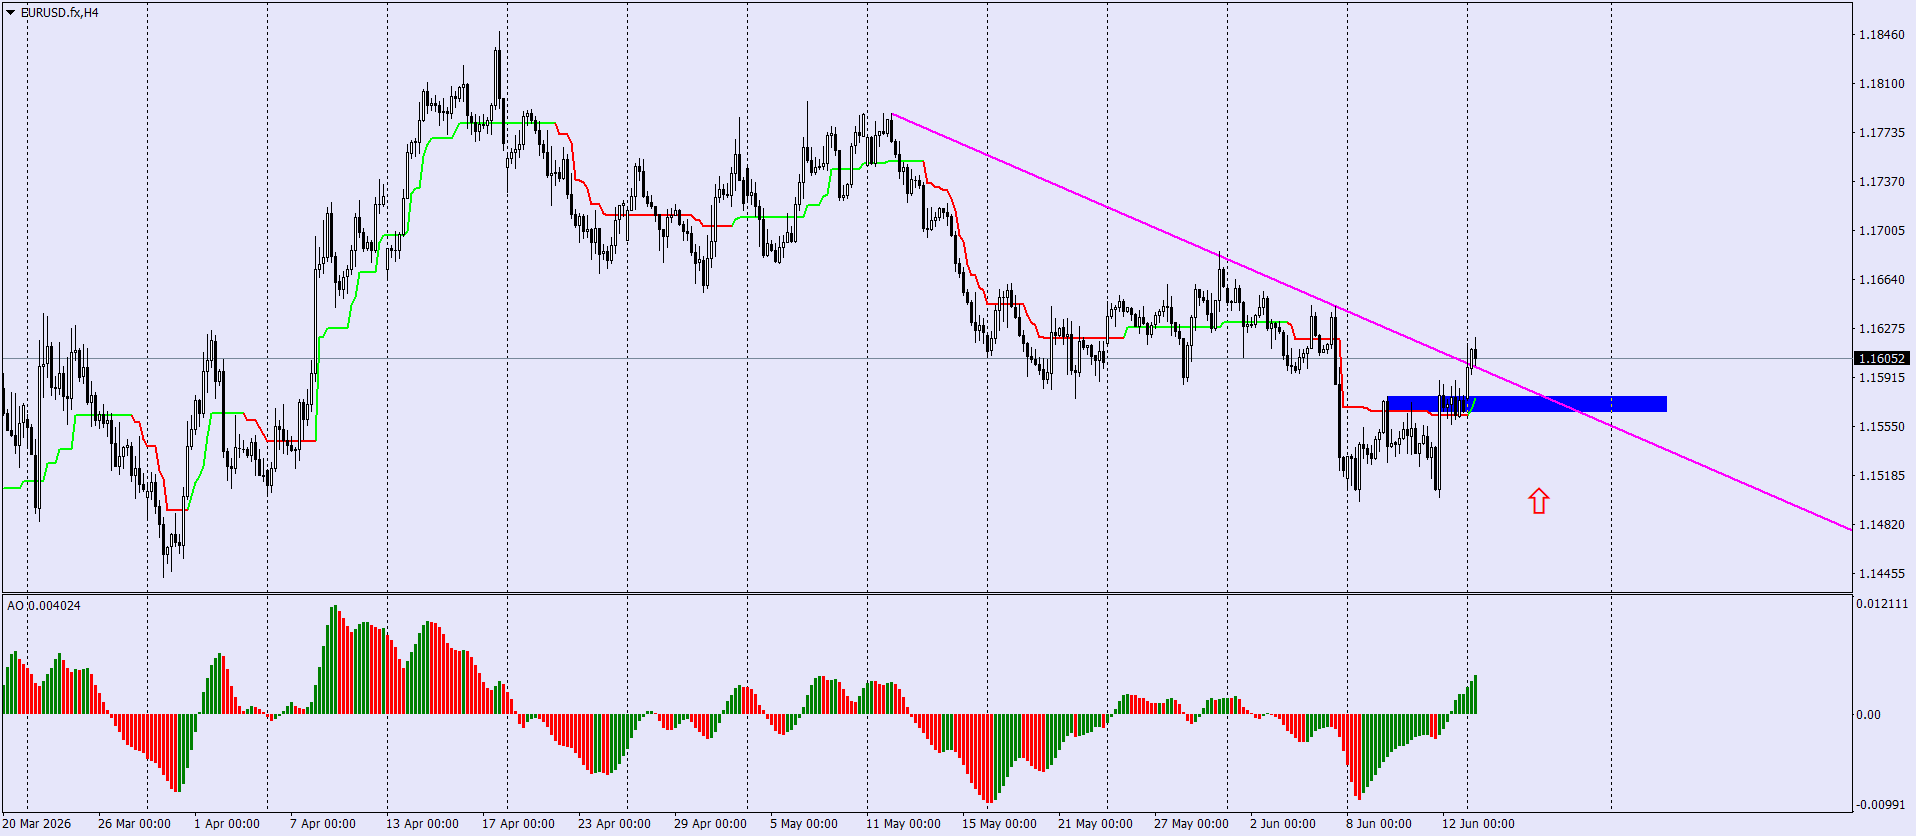Click the 1.18100 price scale label
Image resolution: width=1916 pixels, height=836 pixels.
tap(1881, 84)
